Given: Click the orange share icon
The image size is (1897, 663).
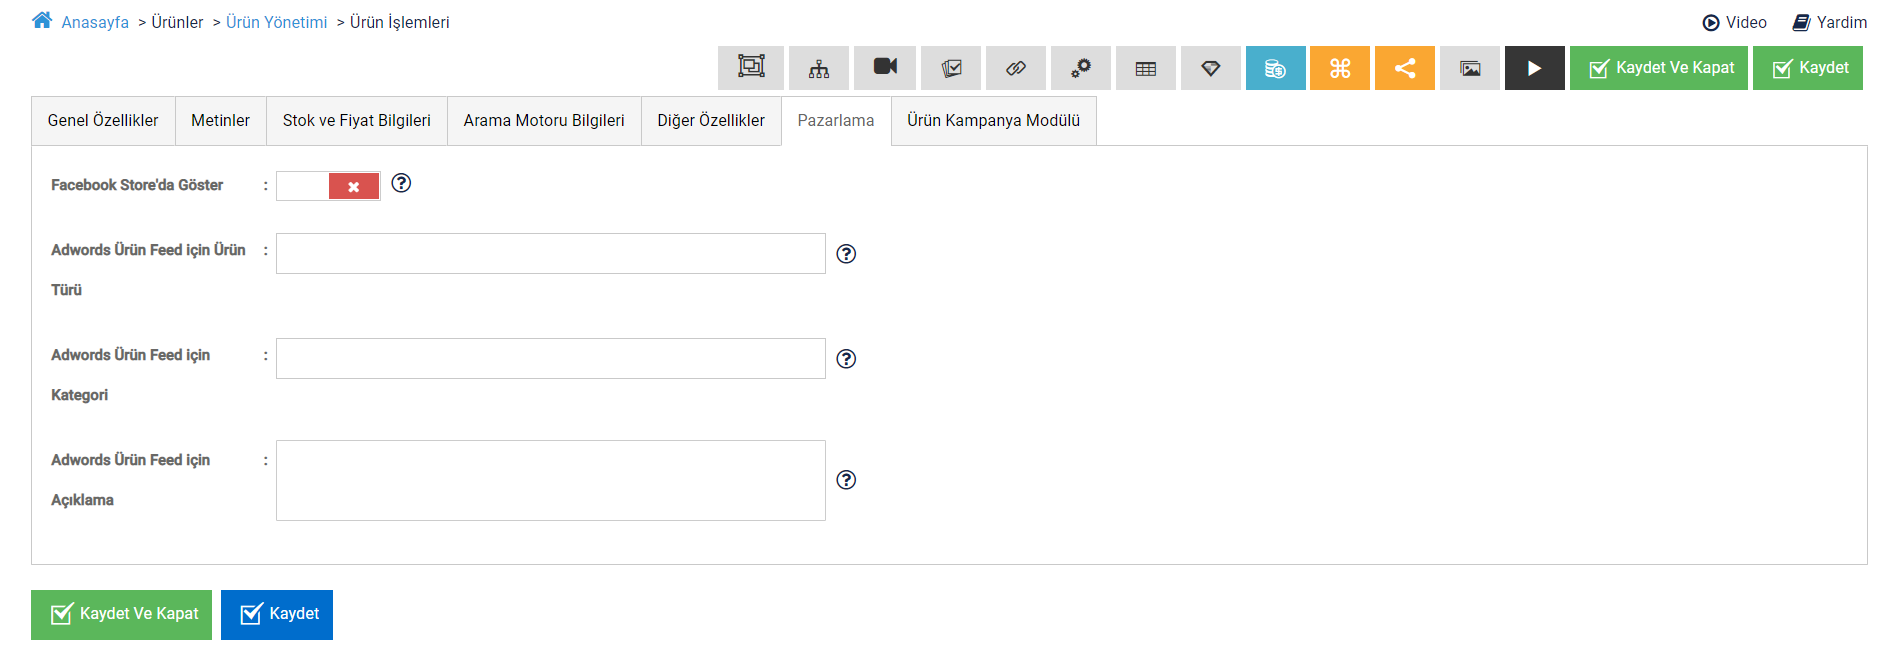Looking at the screenshot, I should coord(1405,68).
